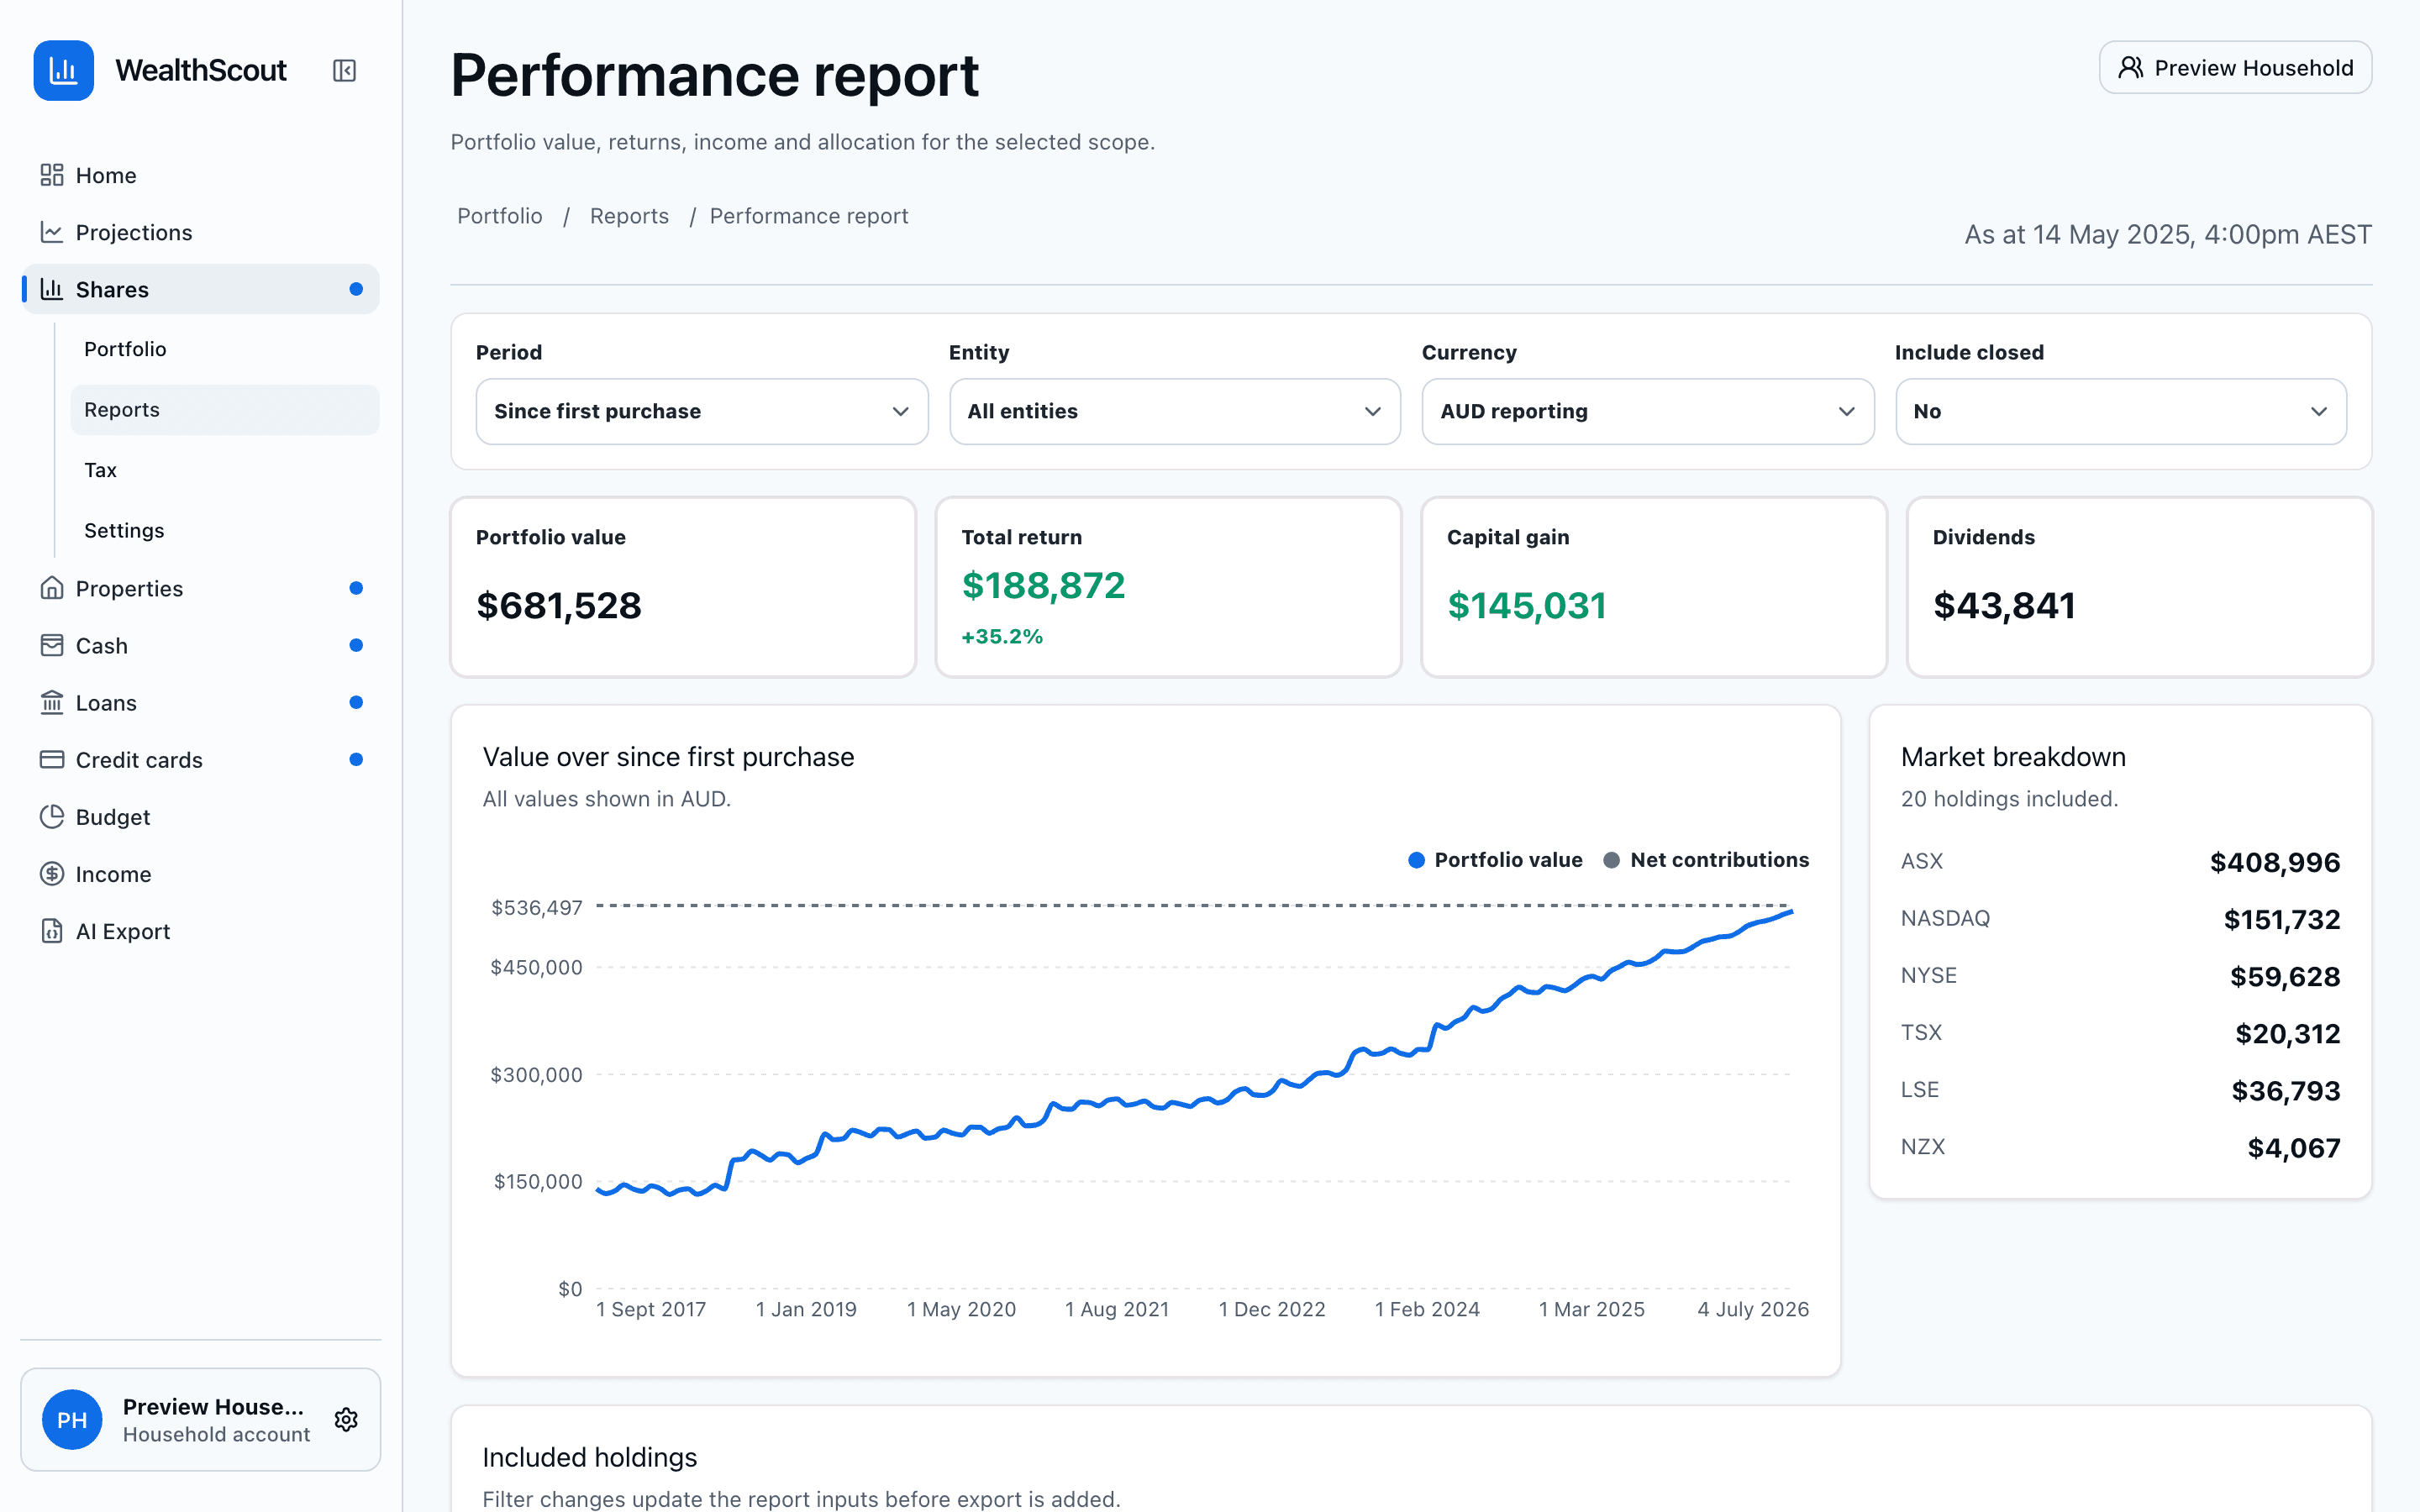Image resolution: width=2420 pixels, height=1512 pixels.
Task: Select the Shares sidebar item
Action: [200, 289]
